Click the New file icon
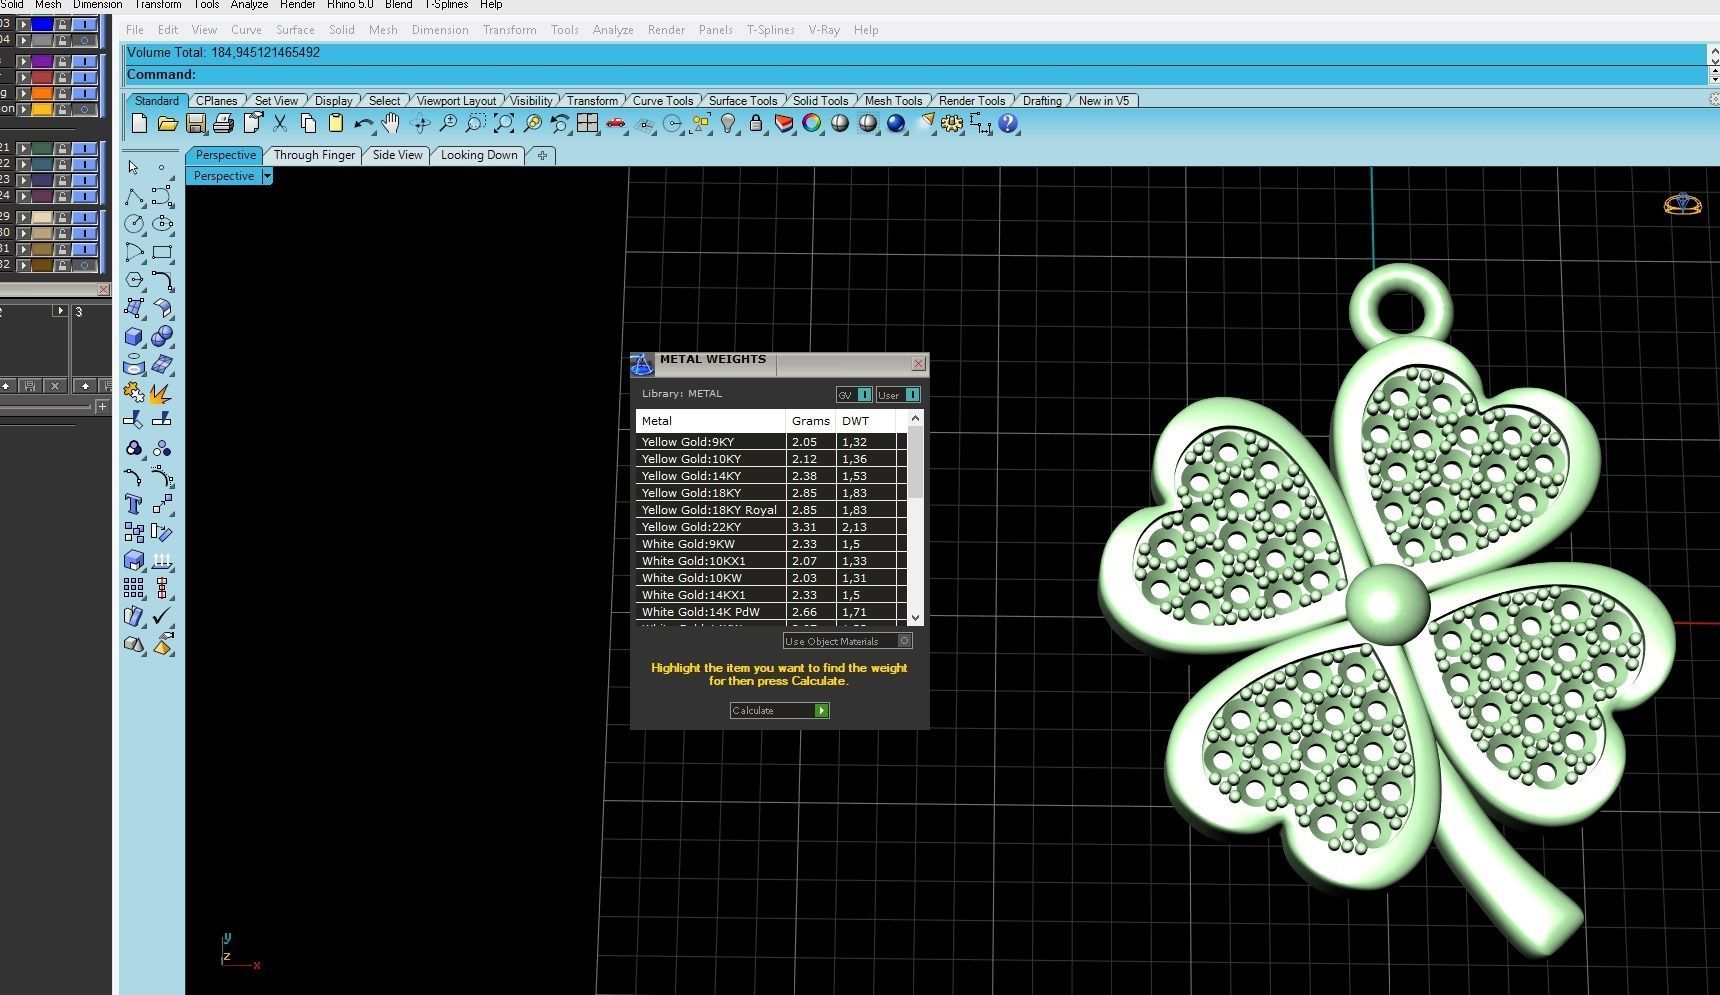Viewport: 1720px width, 995px height. (x=139, y=123)
